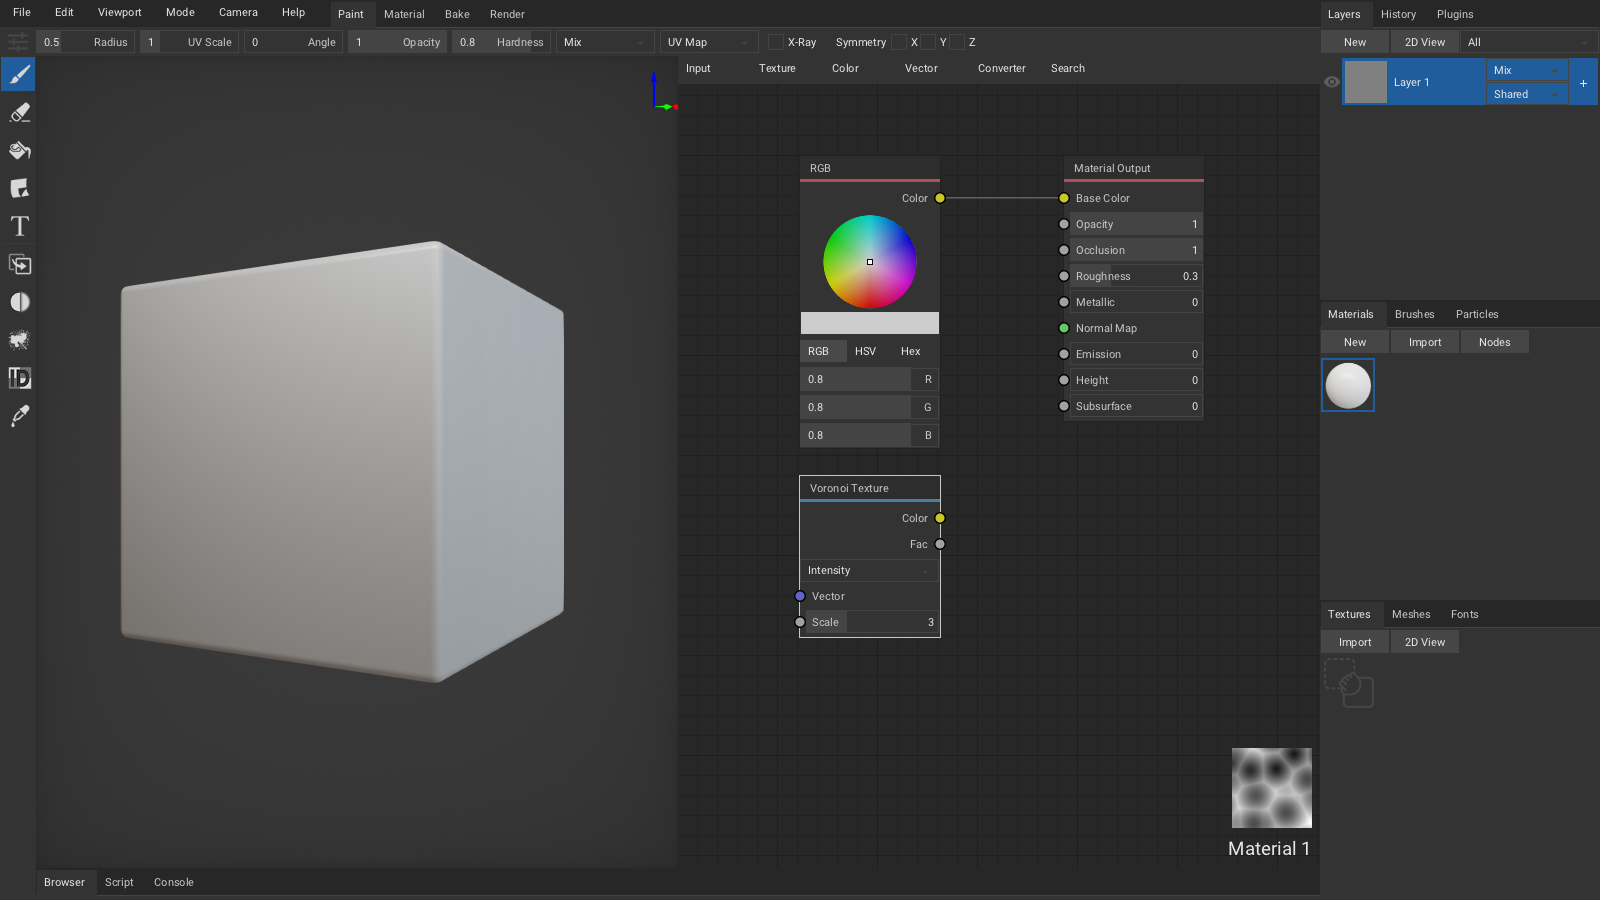This screenshot has width=1600, height=900.
Task: Pick the Particle paint tool
Action: [x=18, y=339]
